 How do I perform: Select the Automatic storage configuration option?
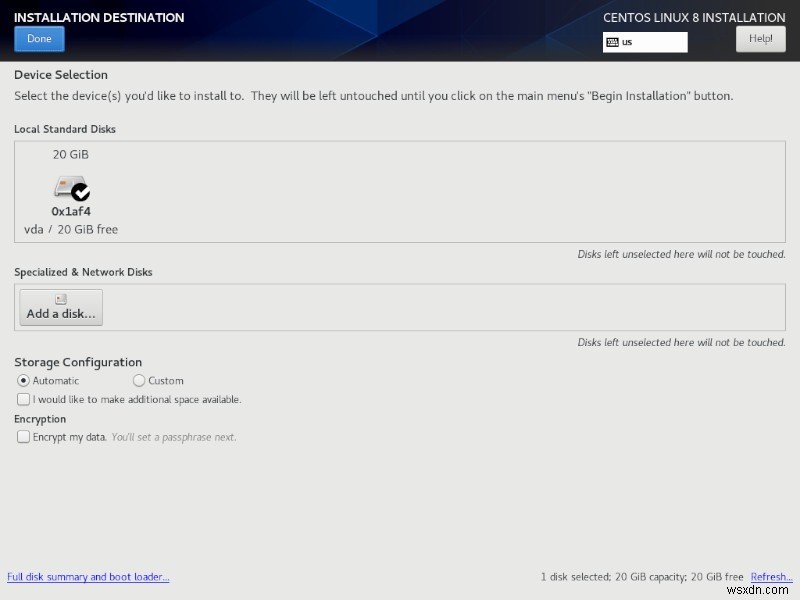pos(22,380)
